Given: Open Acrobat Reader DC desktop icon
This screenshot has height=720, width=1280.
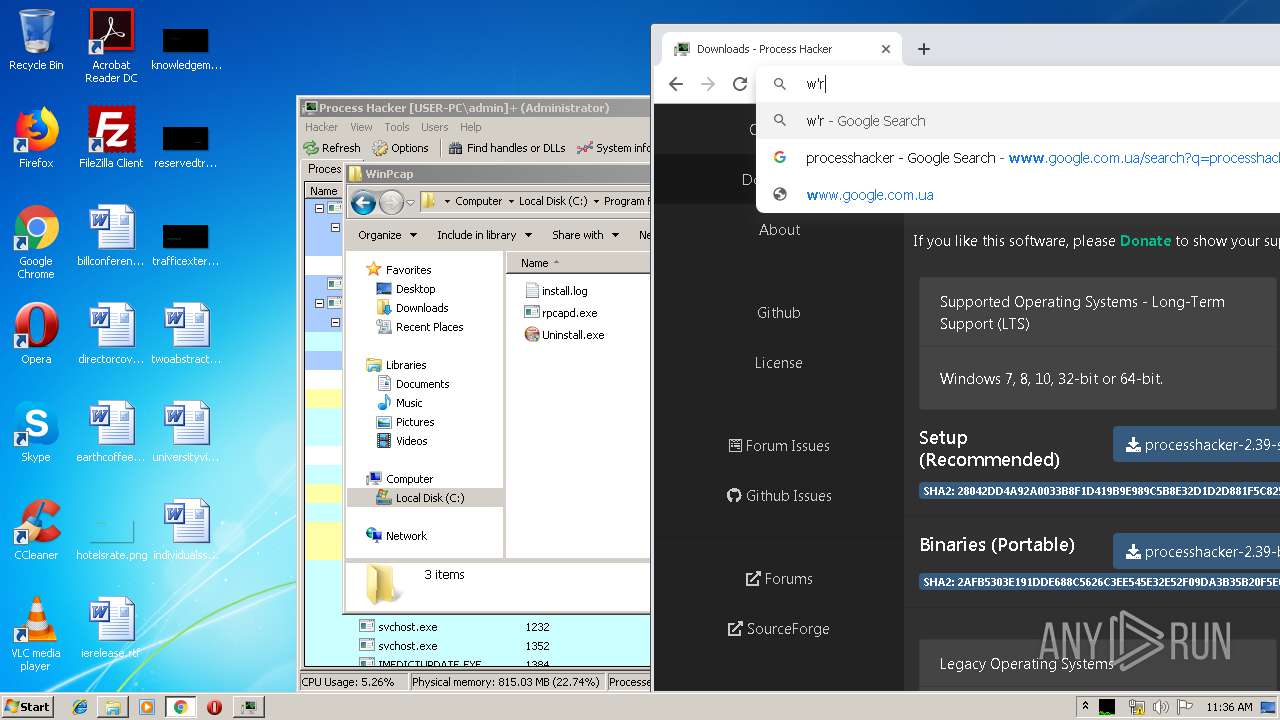Looking at the screenshot, I should (111, 46).
